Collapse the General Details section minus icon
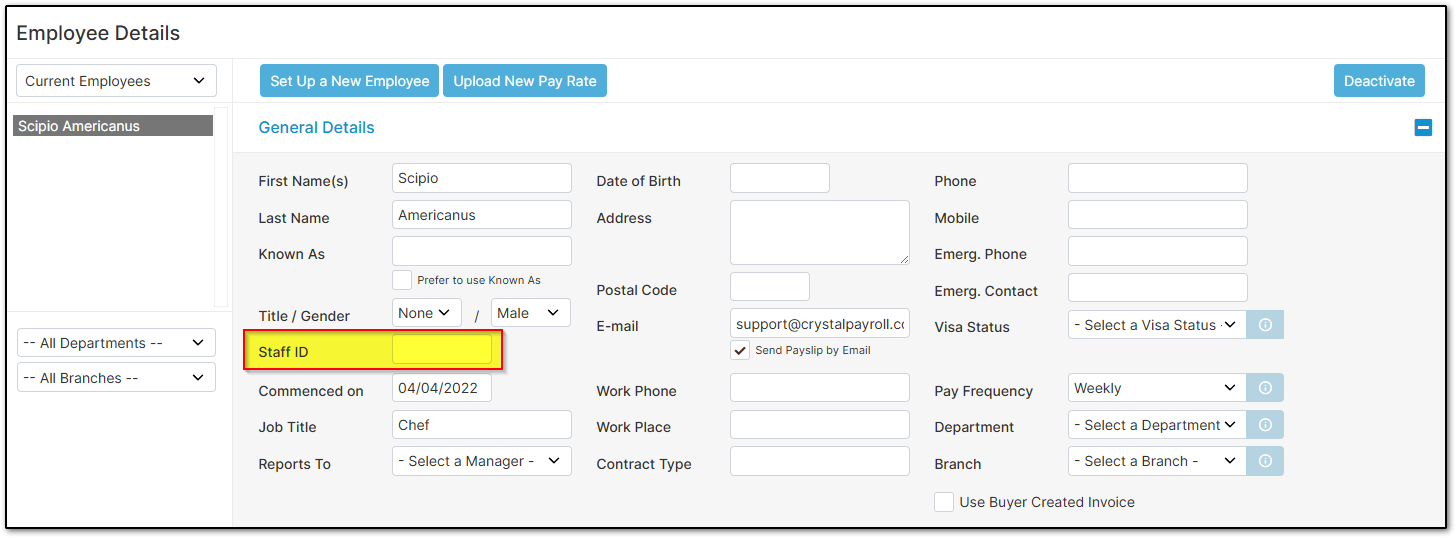1456x538 pixels. [x=1423, y=128]
